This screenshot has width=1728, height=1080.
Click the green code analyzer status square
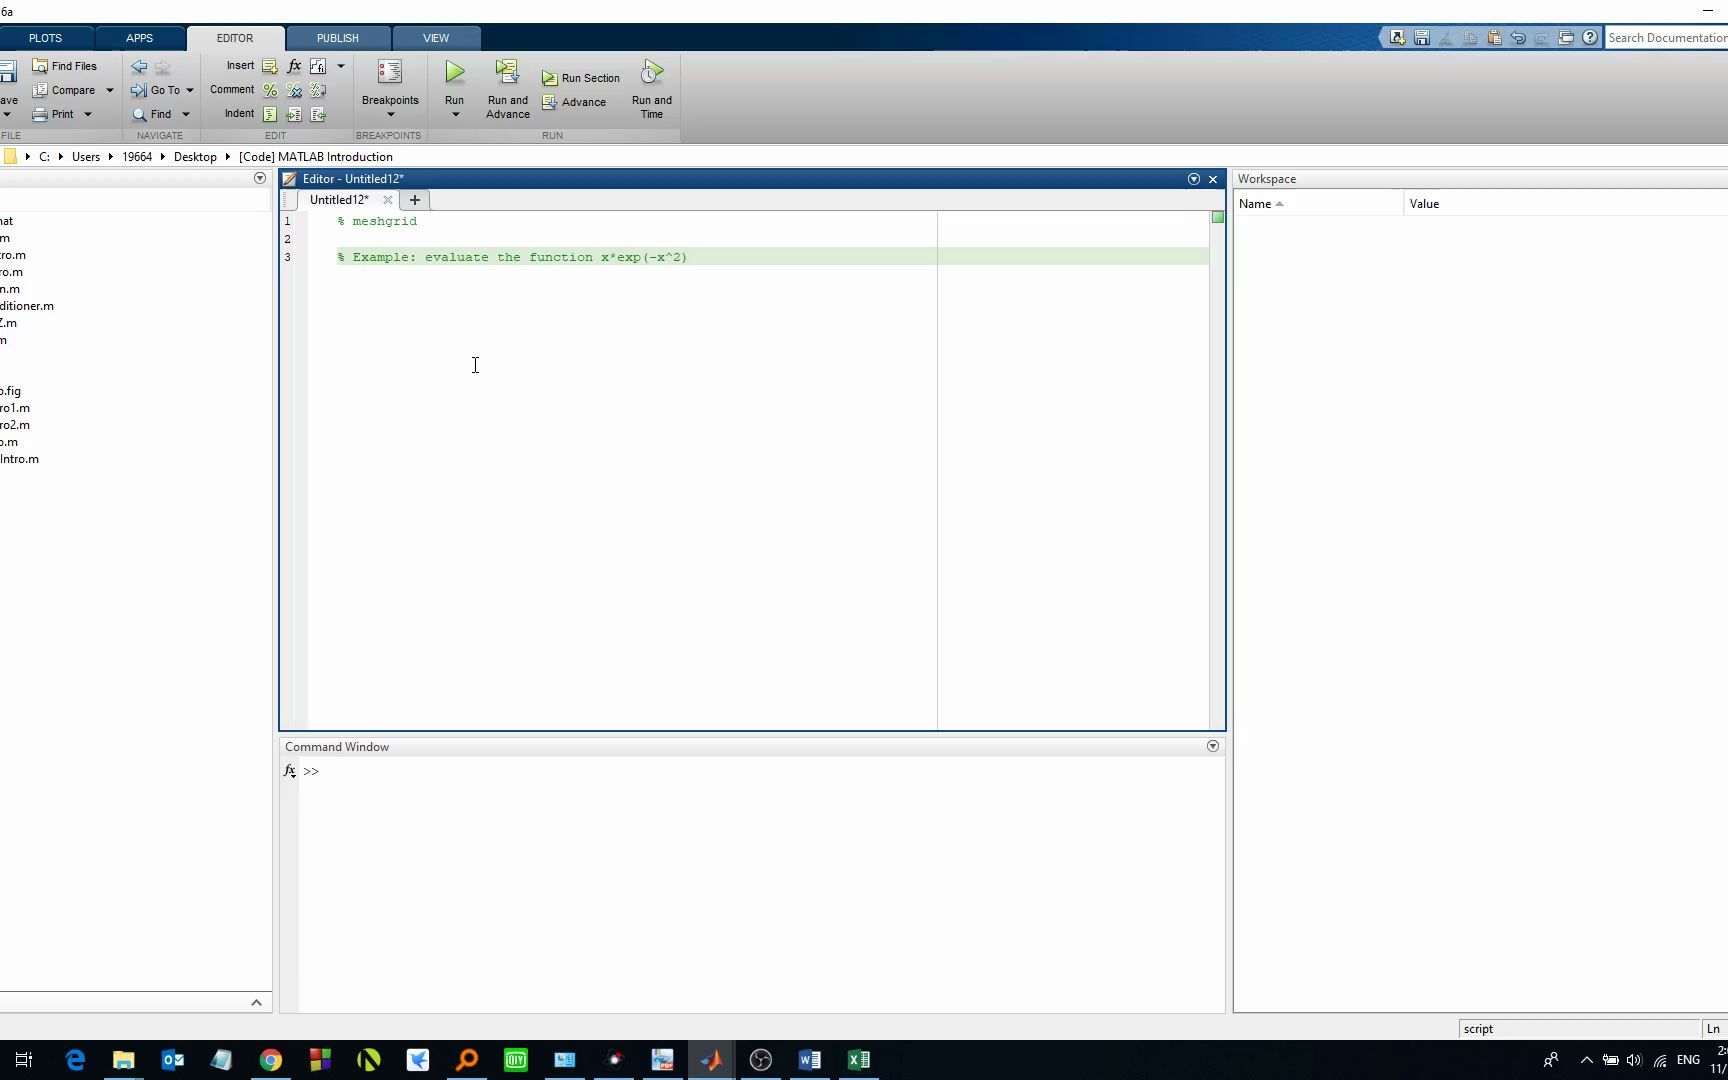point(1218,217)
